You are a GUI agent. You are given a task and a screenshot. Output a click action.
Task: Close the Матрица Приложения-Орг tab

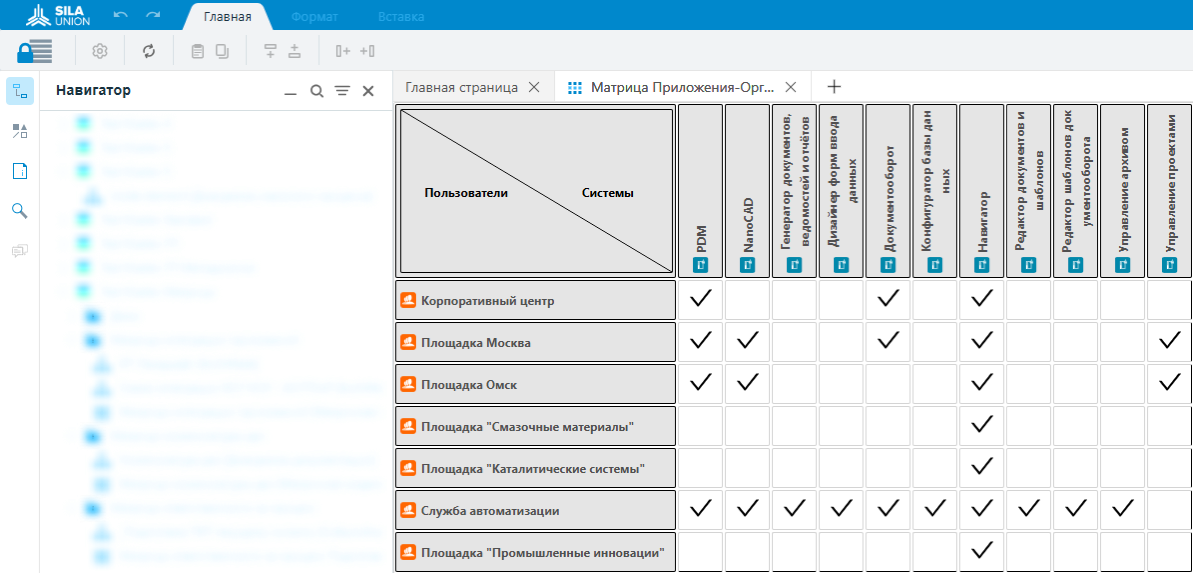790,87
